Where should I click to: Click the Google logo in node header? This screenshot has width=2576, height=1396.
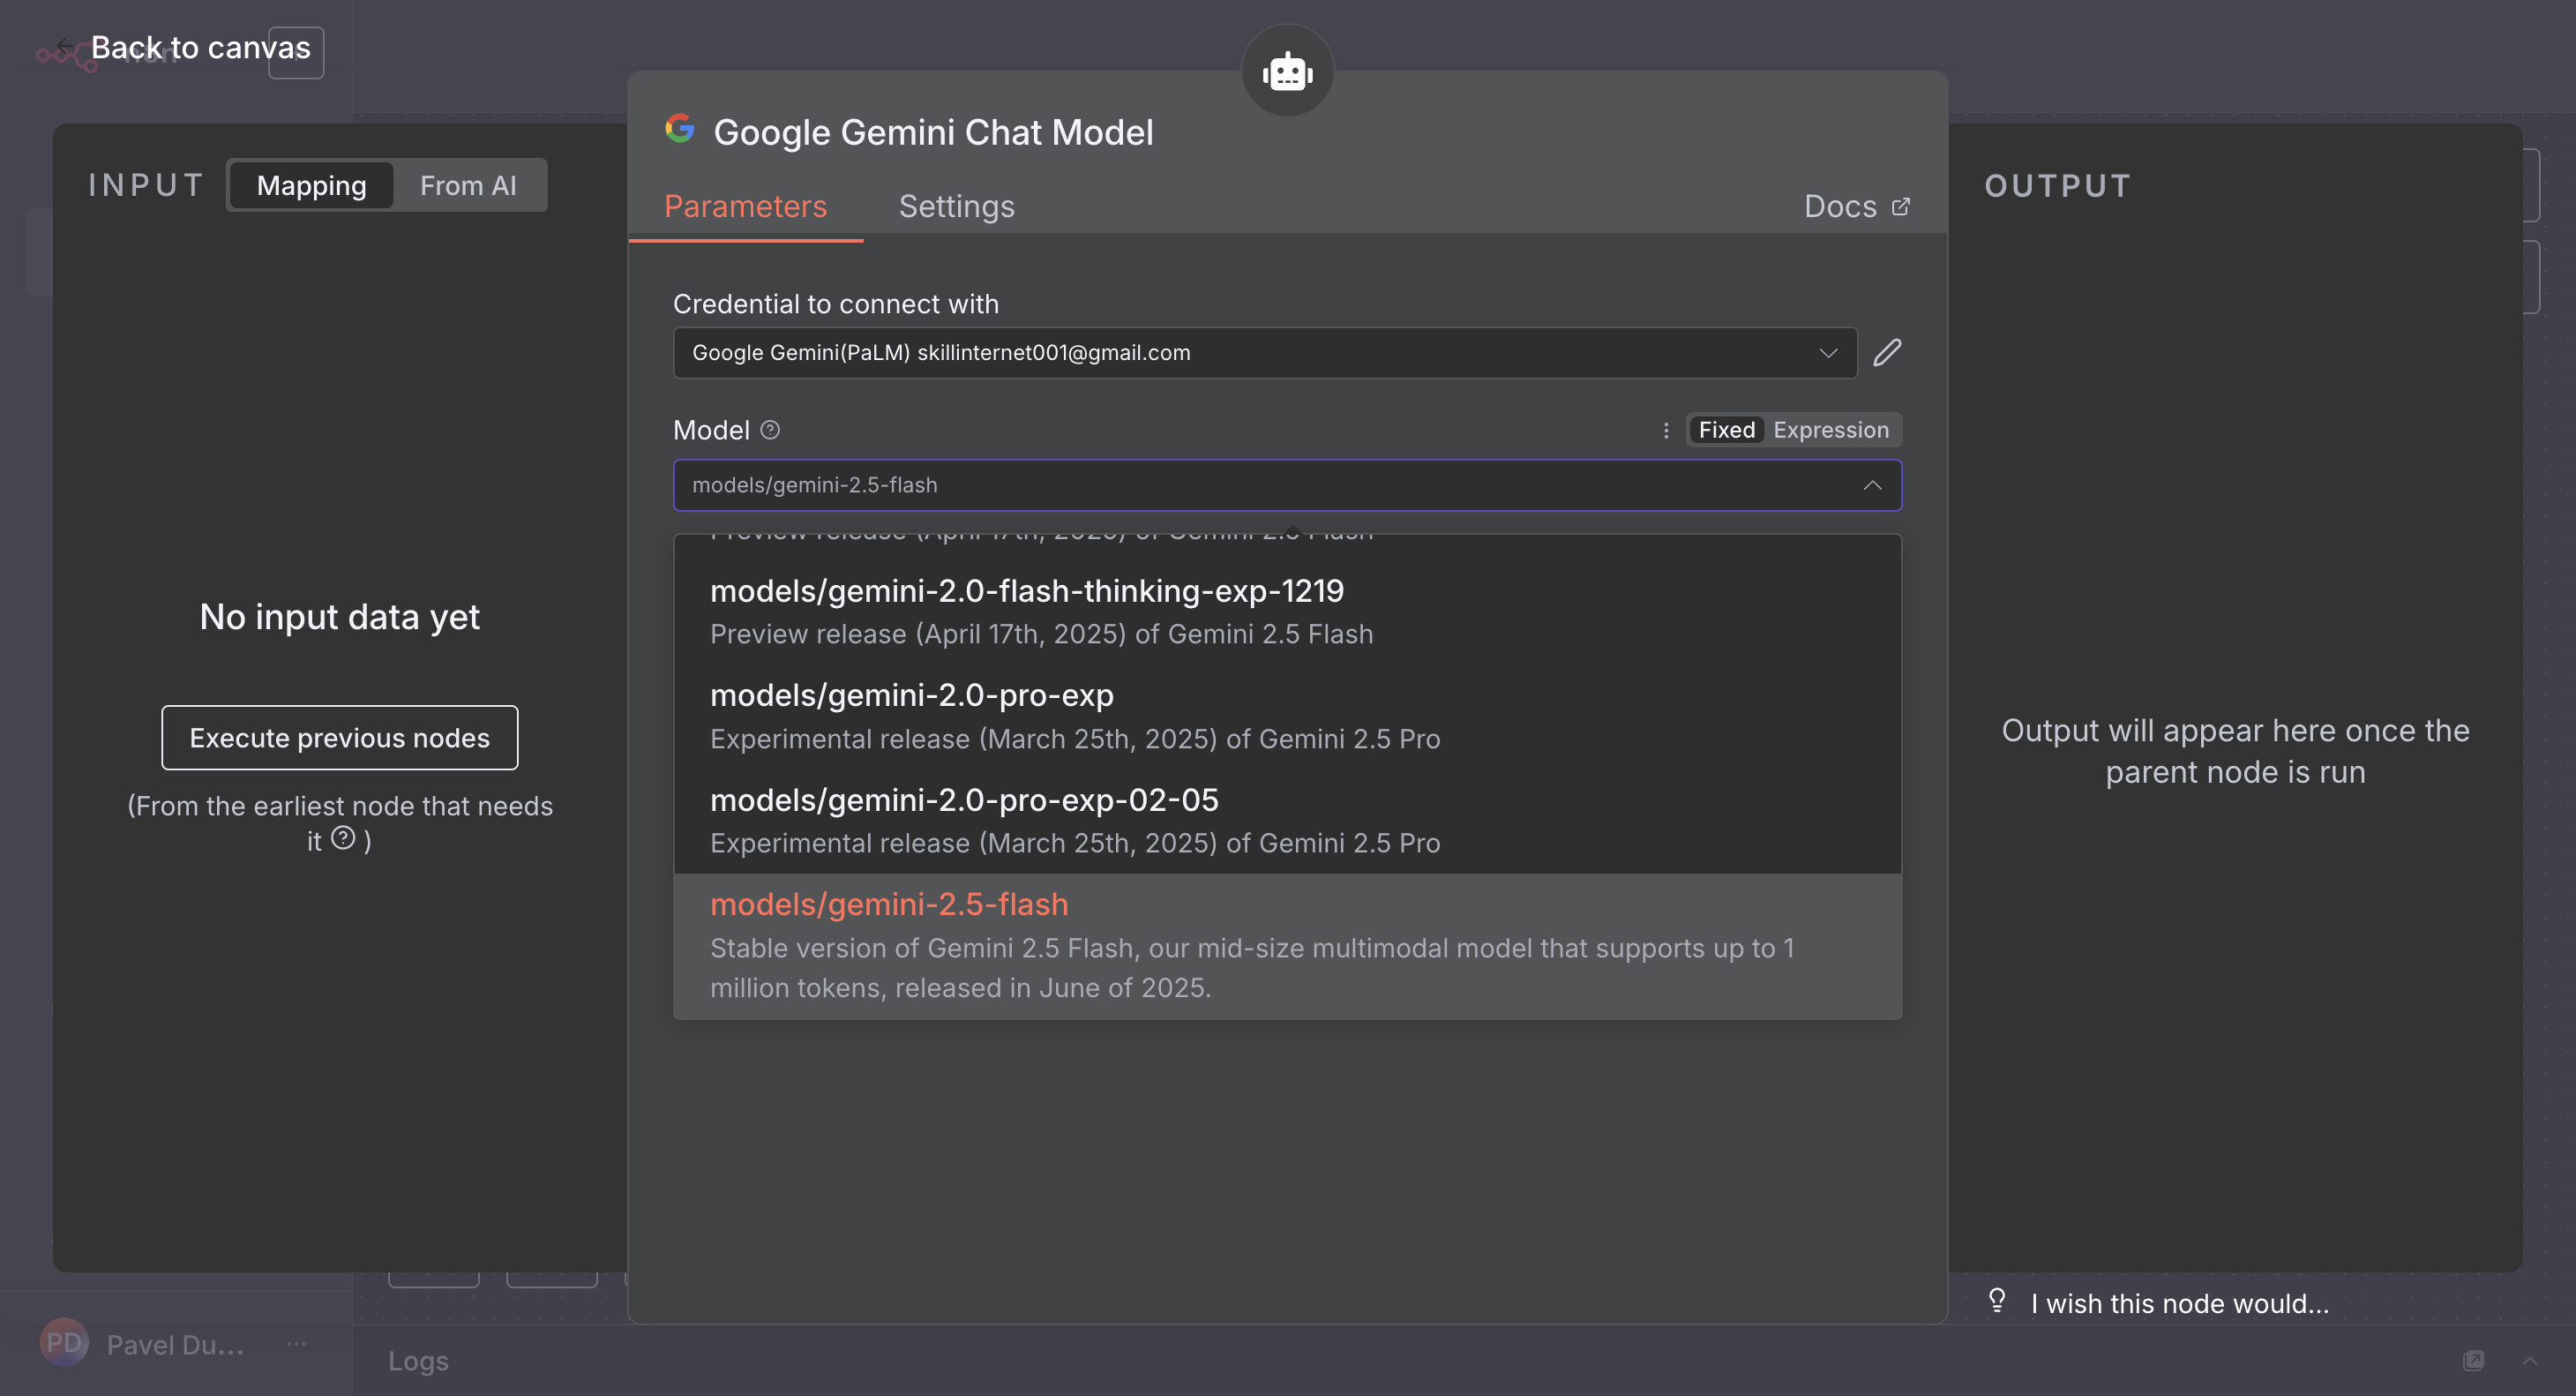(680, 129)
